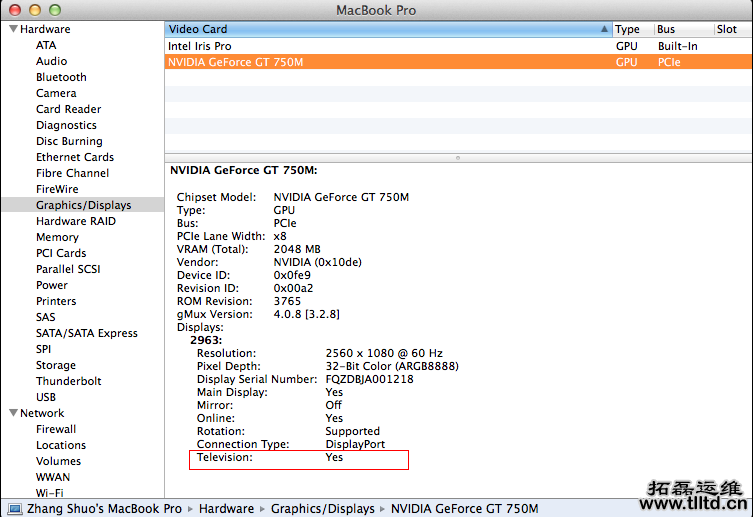Click the computer icon in path bar
The height and width of the screenshot is (517, 753).
click(x=13, y=509)
